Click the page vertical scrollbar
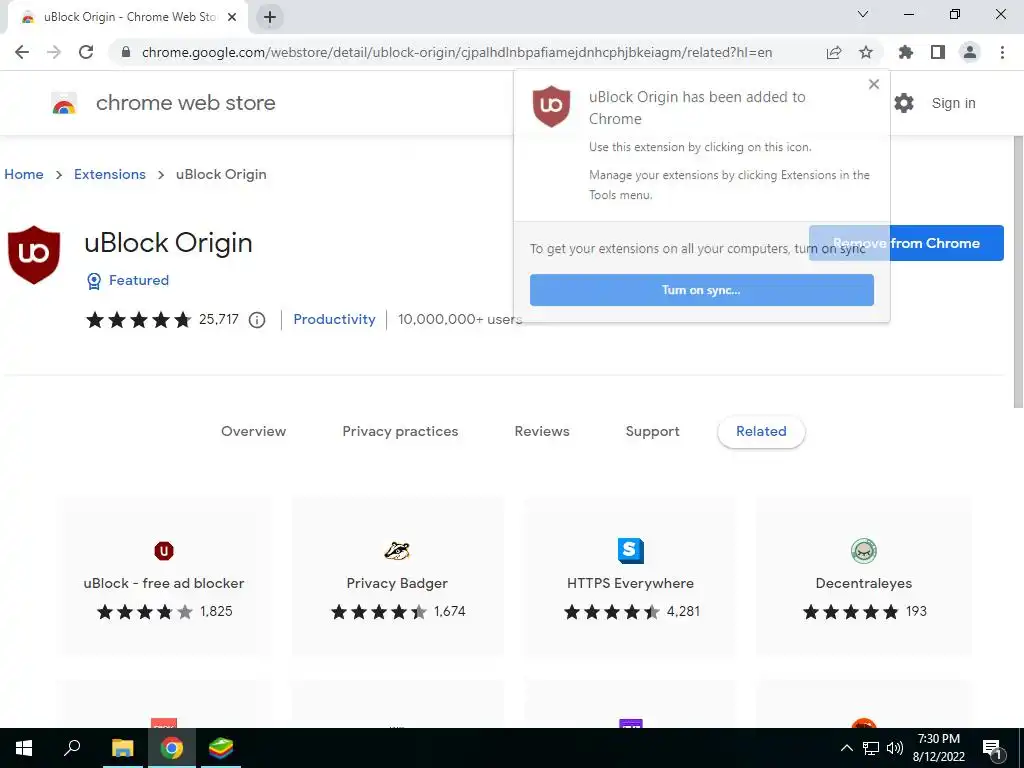The width and height of the screenshot is (1024, 768). pyautogui.click(x=1018, y=271)
